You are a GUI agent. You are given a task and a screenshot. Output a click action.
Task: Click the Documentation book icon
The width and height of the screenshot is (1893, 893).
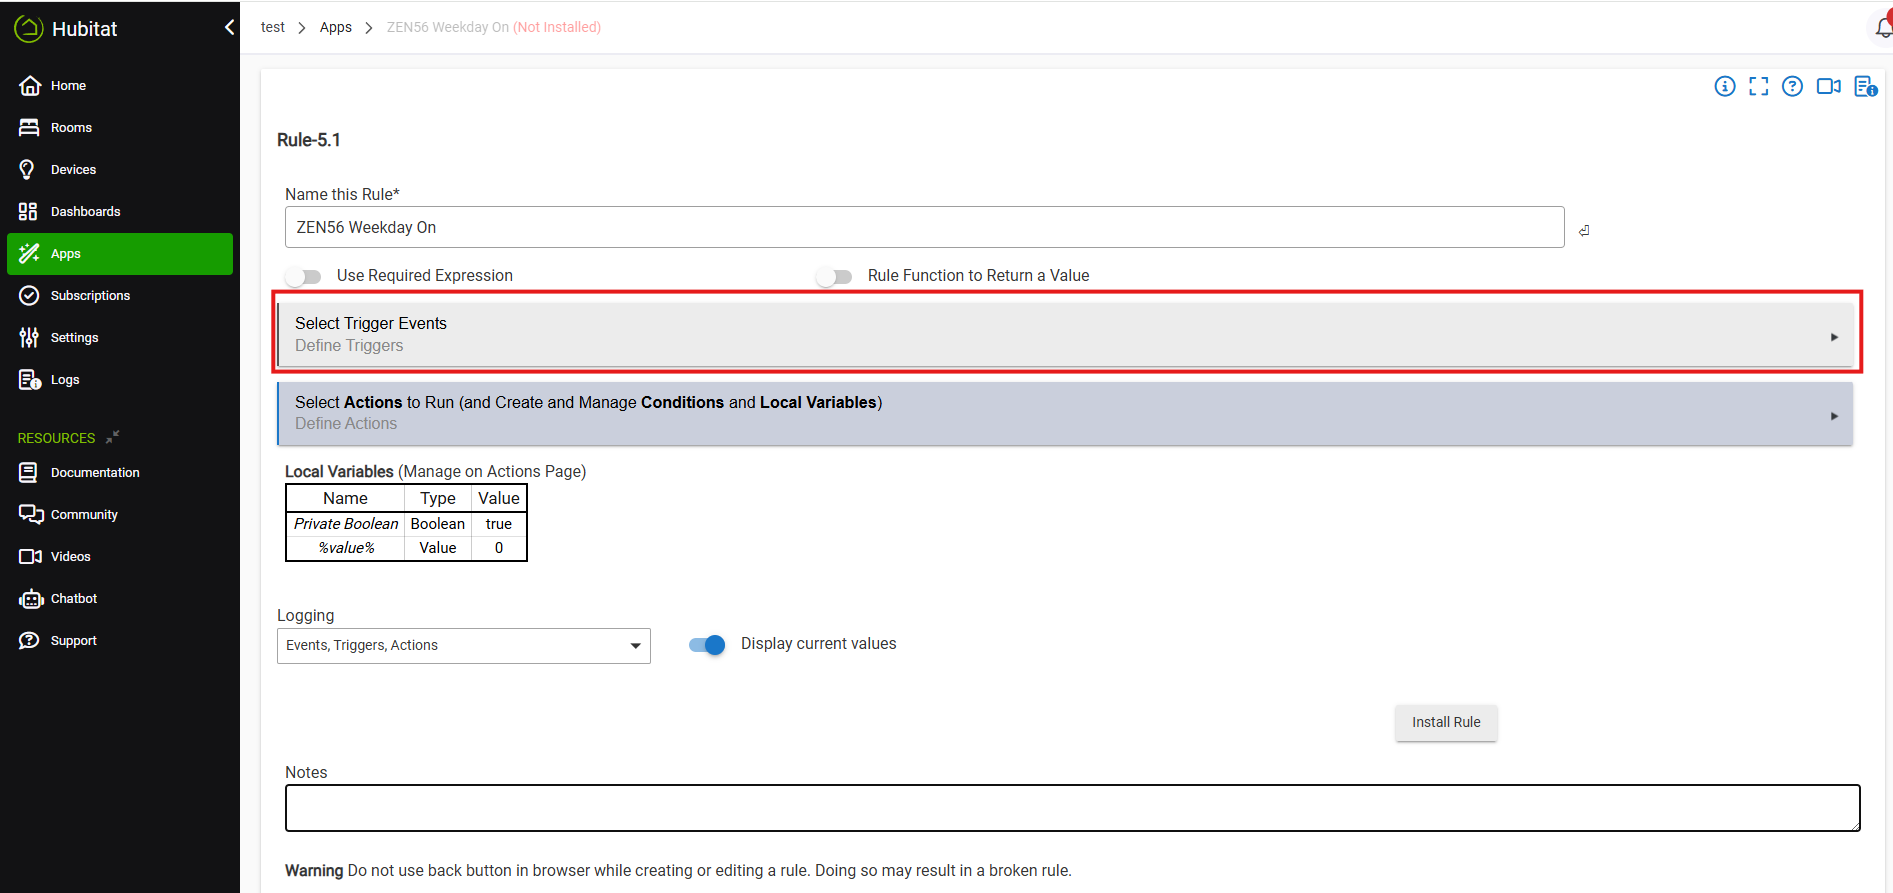click(x=28, y=473)
